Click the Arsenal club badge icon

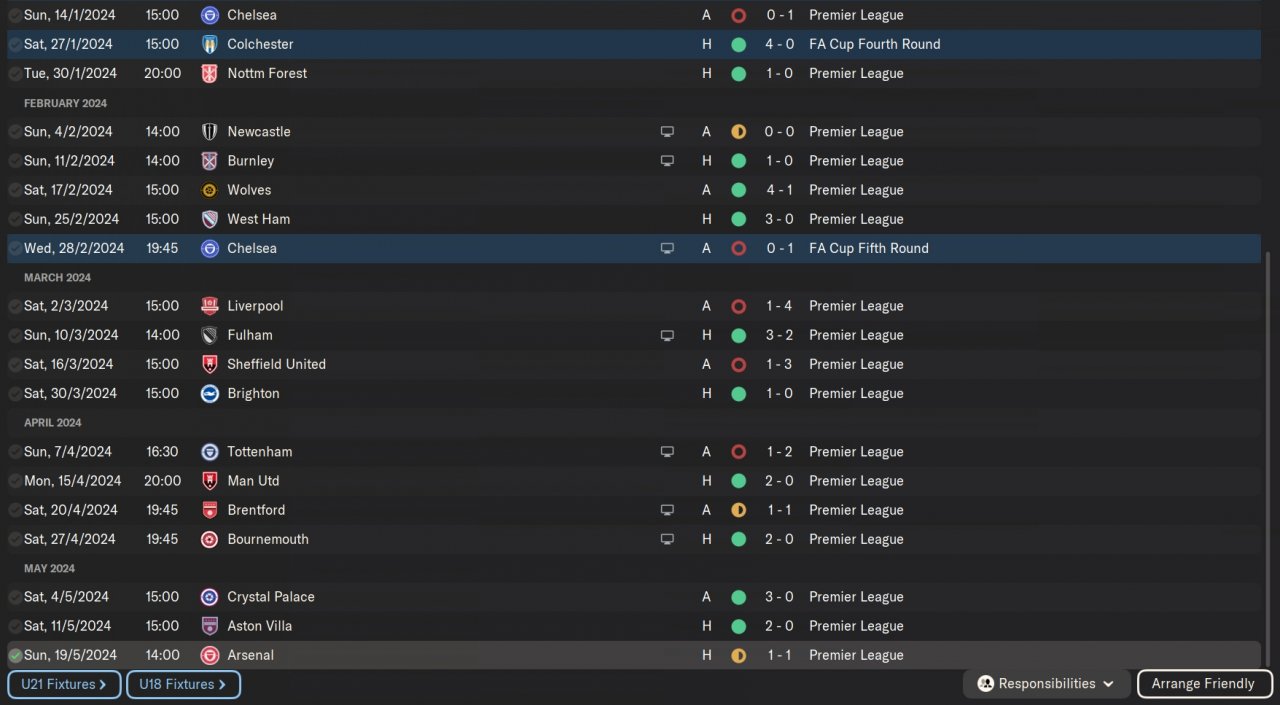pos(209,655)
